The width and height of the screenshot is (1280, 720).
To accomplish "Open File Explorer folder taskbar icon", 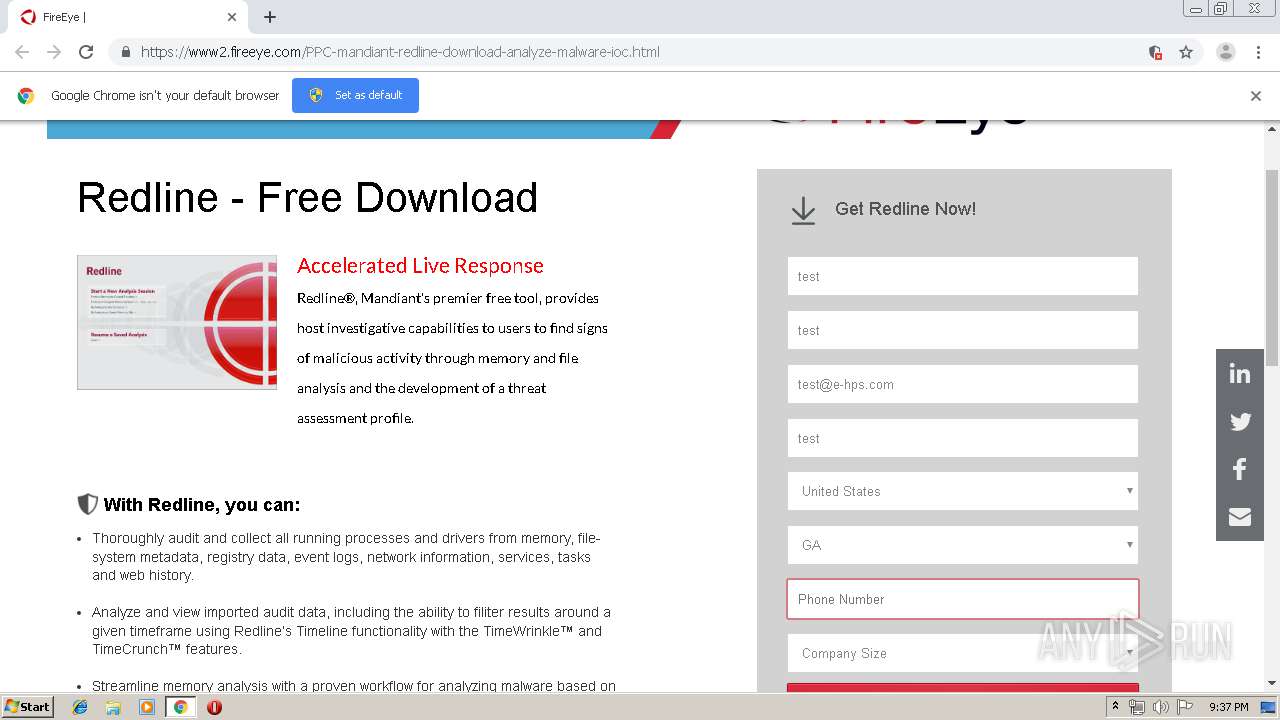I will pyautogui.click(x=113, y=707).
